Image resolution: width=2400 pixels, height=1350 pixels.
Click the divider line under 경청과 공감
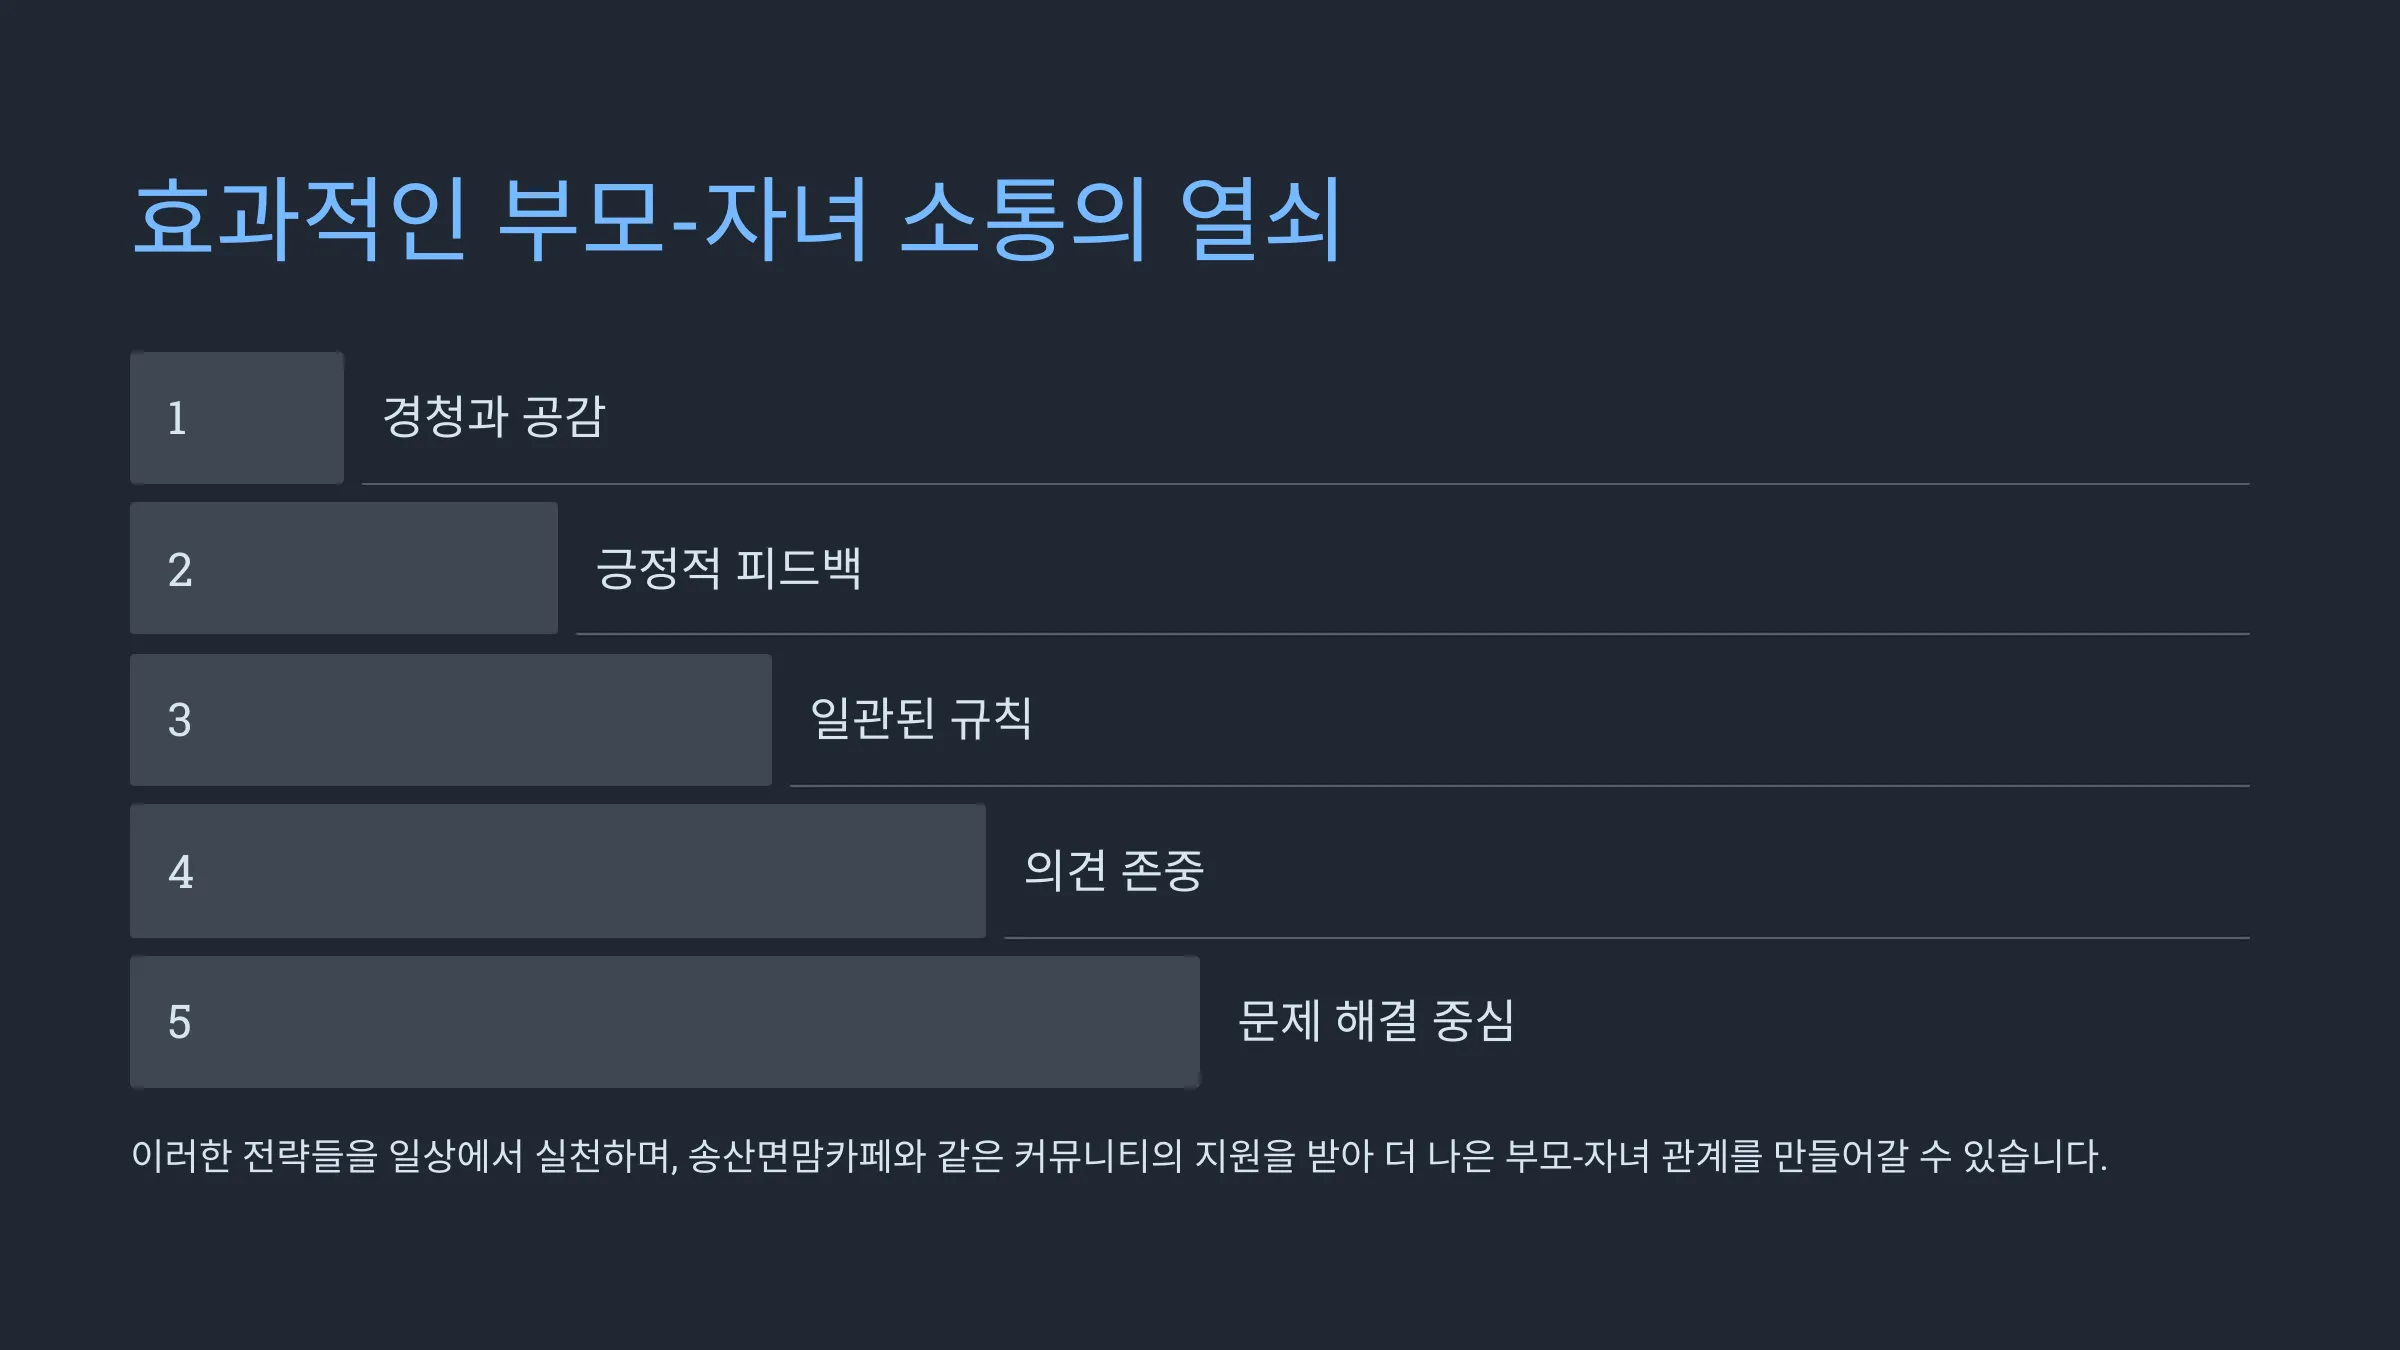pos(1306,484)
